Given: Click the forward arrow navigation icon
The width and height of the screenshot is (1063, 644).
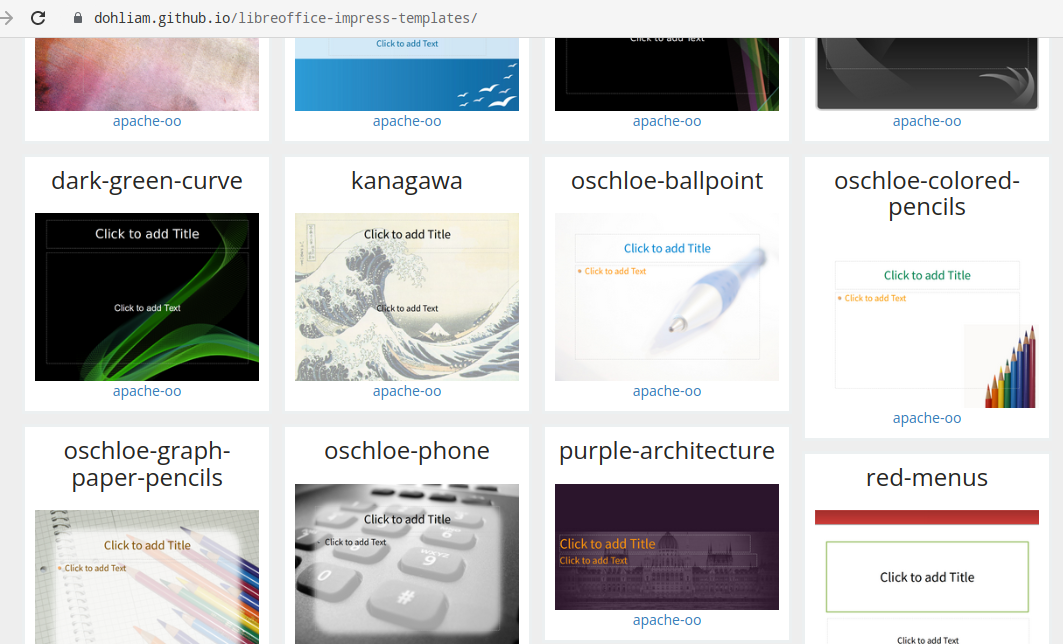Looking at the screenshot, I should [6, 18].
